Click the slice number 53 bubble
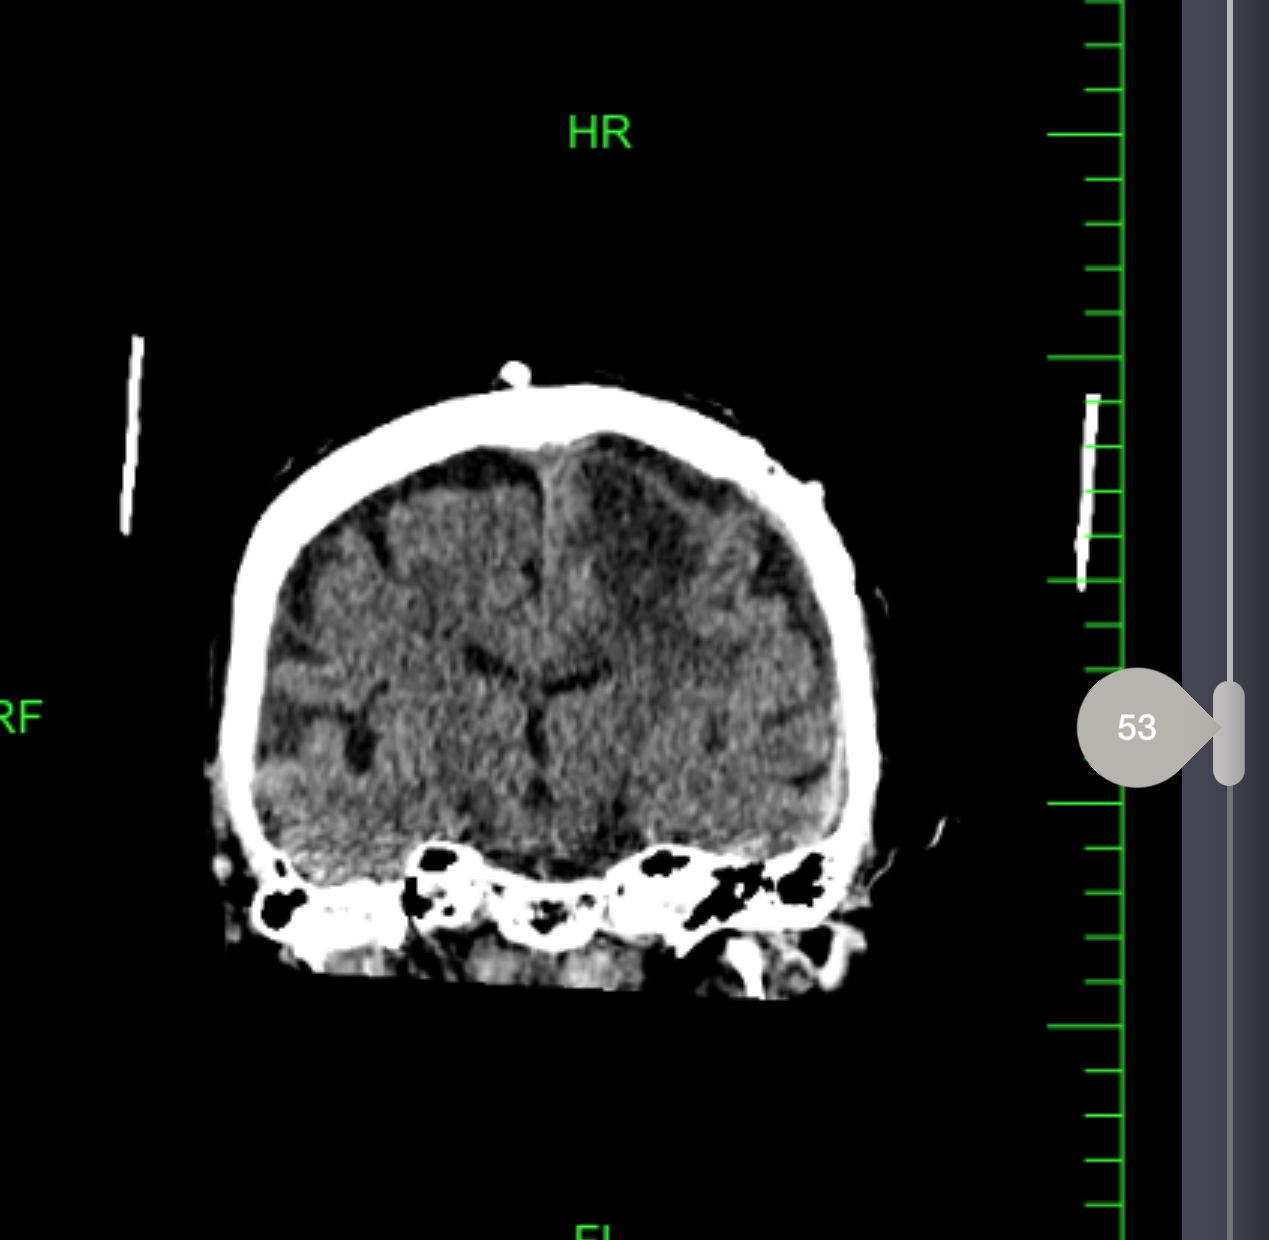Viewport: 1269px width, 1240px height. tap(1136, 727)
